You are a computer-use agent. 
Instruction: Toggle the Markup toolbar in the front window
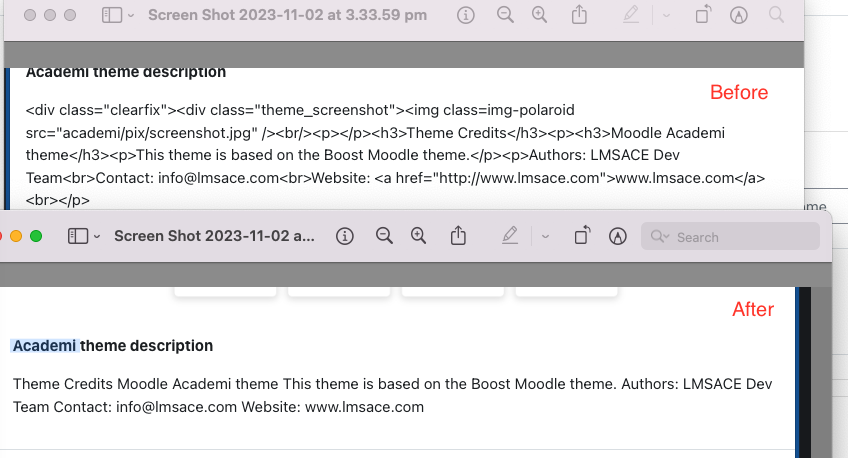pyautogui.click(x=618, y=236)
